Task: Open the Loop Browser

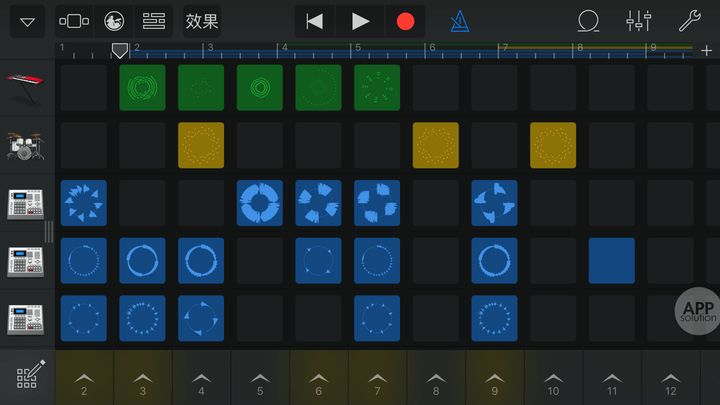Action: [590, 21]
